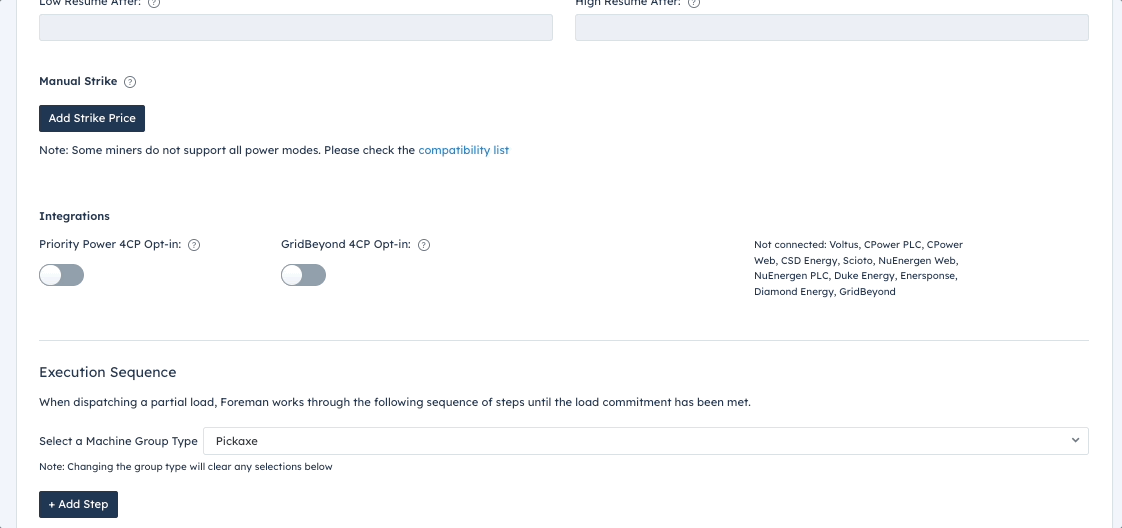1122x528 pixels.
Task: Click the + Add Step button
Action: (79, 504)
